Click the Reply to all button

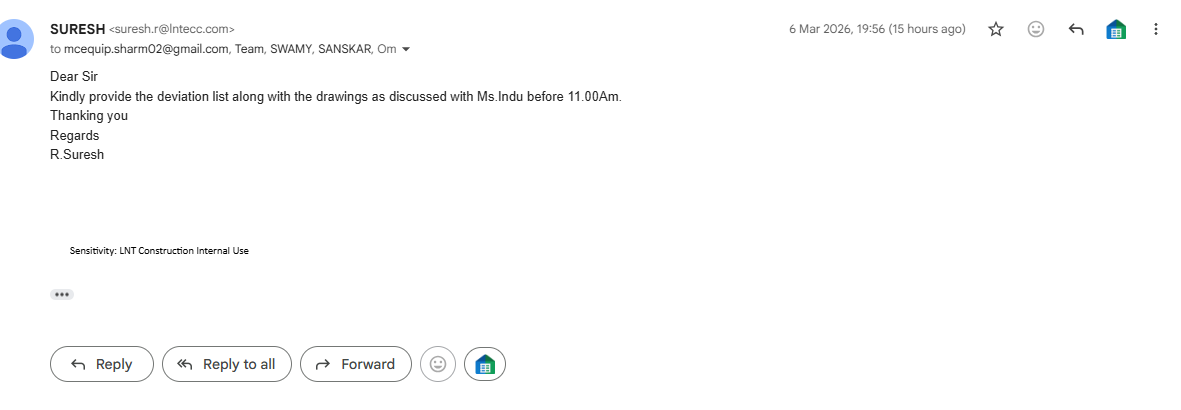coord(227,364)
